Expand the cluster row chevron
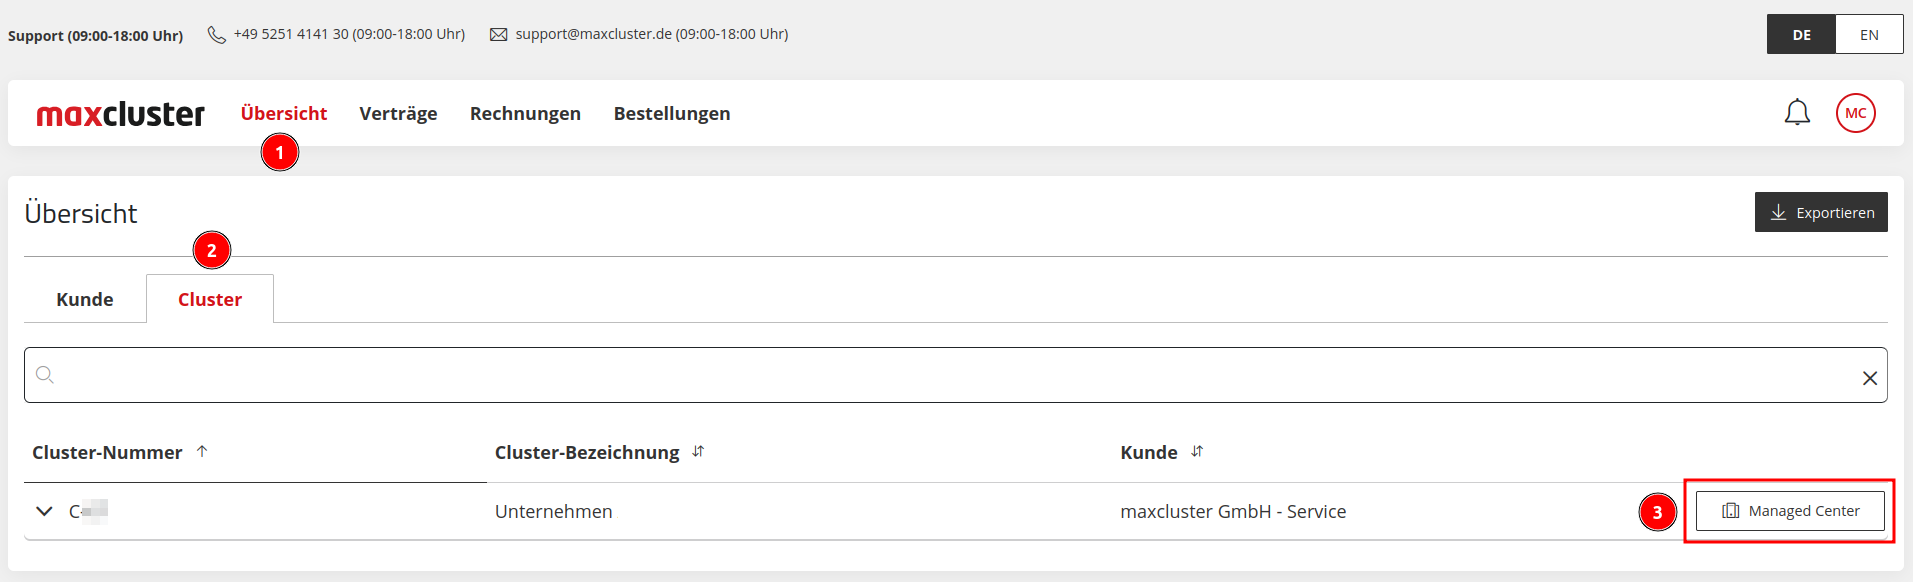The width and height of the screenshot is (1913, 582). pyautogui.click(x=44, y=511)
